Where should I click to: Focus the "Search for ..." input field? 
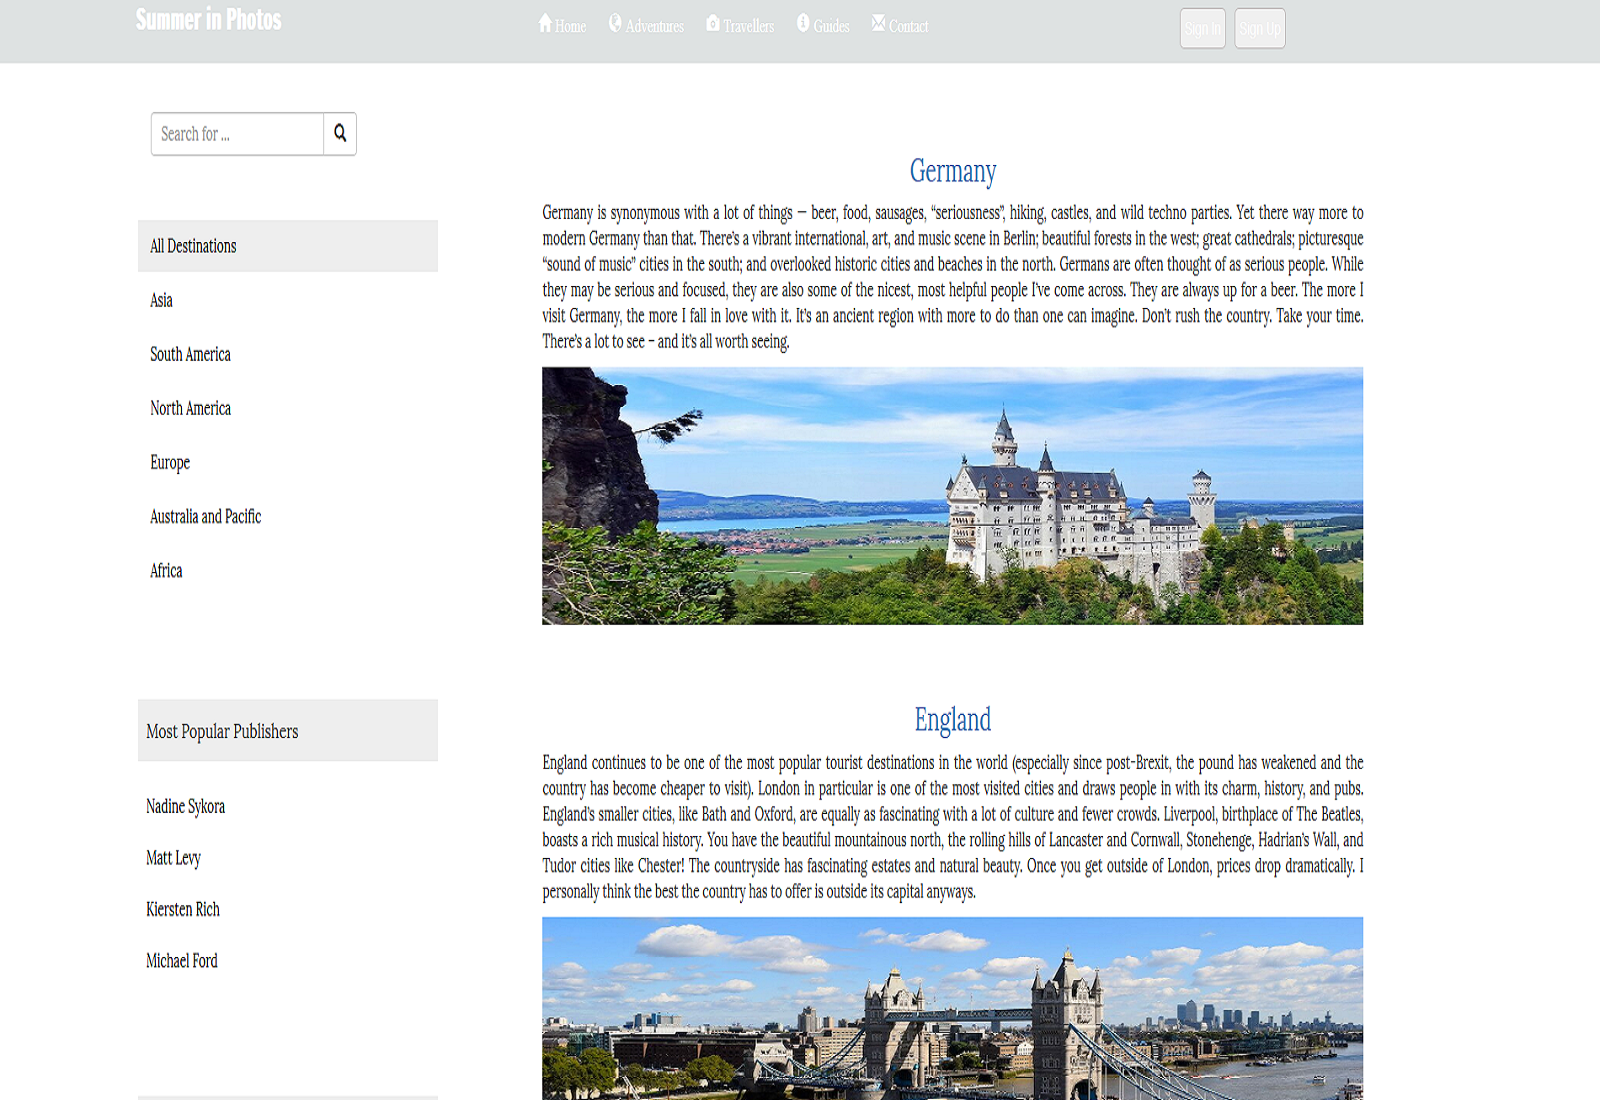[237, 134]
